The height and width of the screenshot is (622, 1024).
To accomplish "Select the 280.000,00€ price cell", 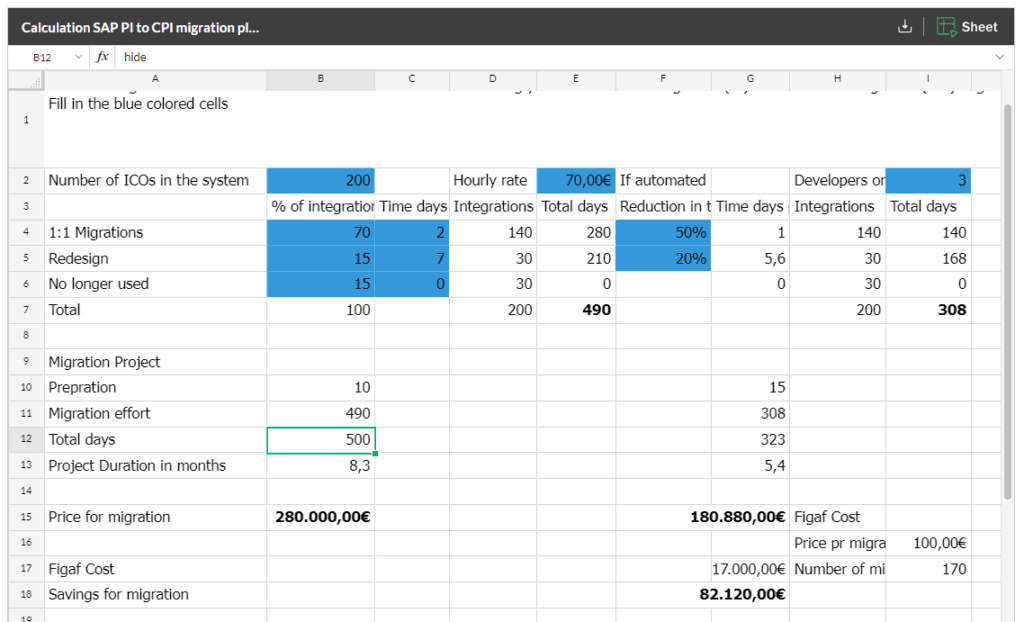I will pyautogui.click(x=321, y=517).
